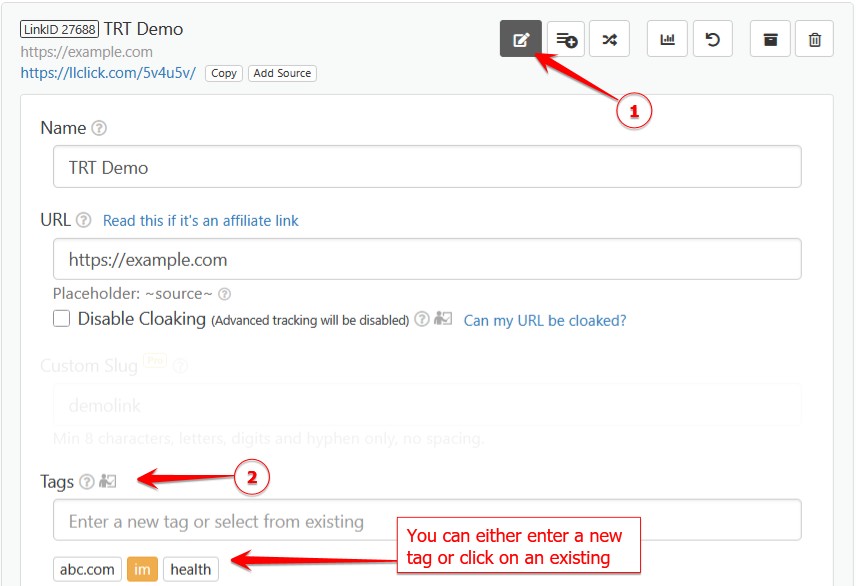
Task: Click the video tutorial icon next to Tags
Action: [x=108, y=482]
